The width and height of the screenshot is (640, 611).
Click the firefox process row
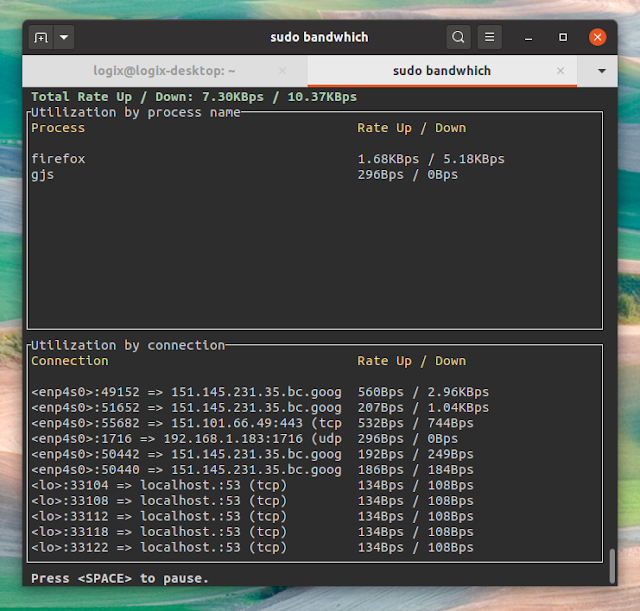click(268, 159)
